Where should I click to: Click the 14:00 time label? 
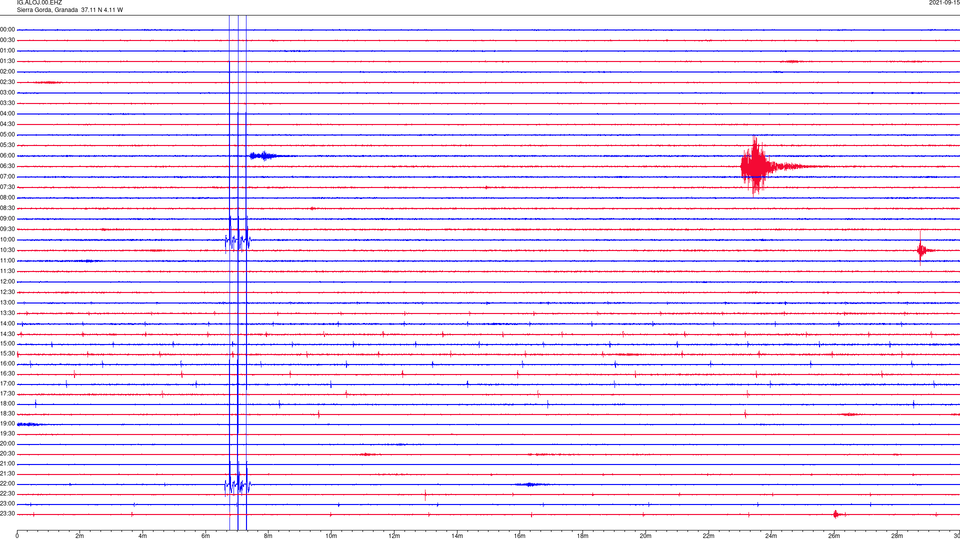click(x=7, y=323)
